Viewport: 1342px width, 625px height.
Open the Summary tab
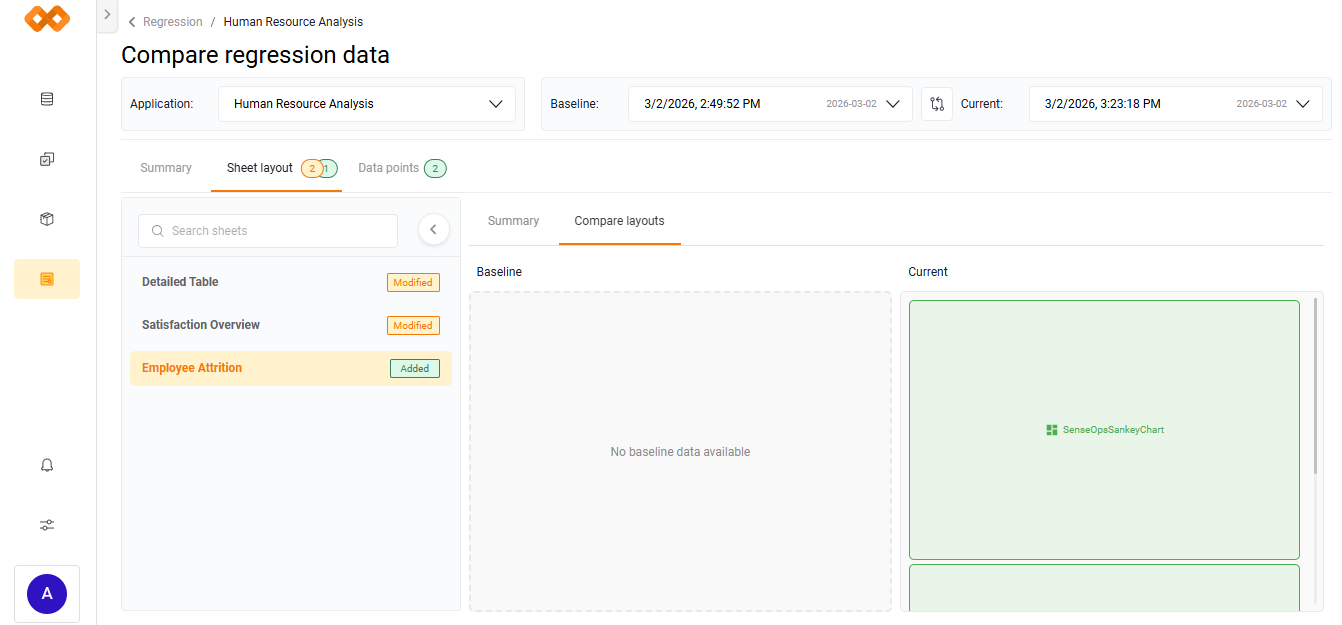(166, 168)
